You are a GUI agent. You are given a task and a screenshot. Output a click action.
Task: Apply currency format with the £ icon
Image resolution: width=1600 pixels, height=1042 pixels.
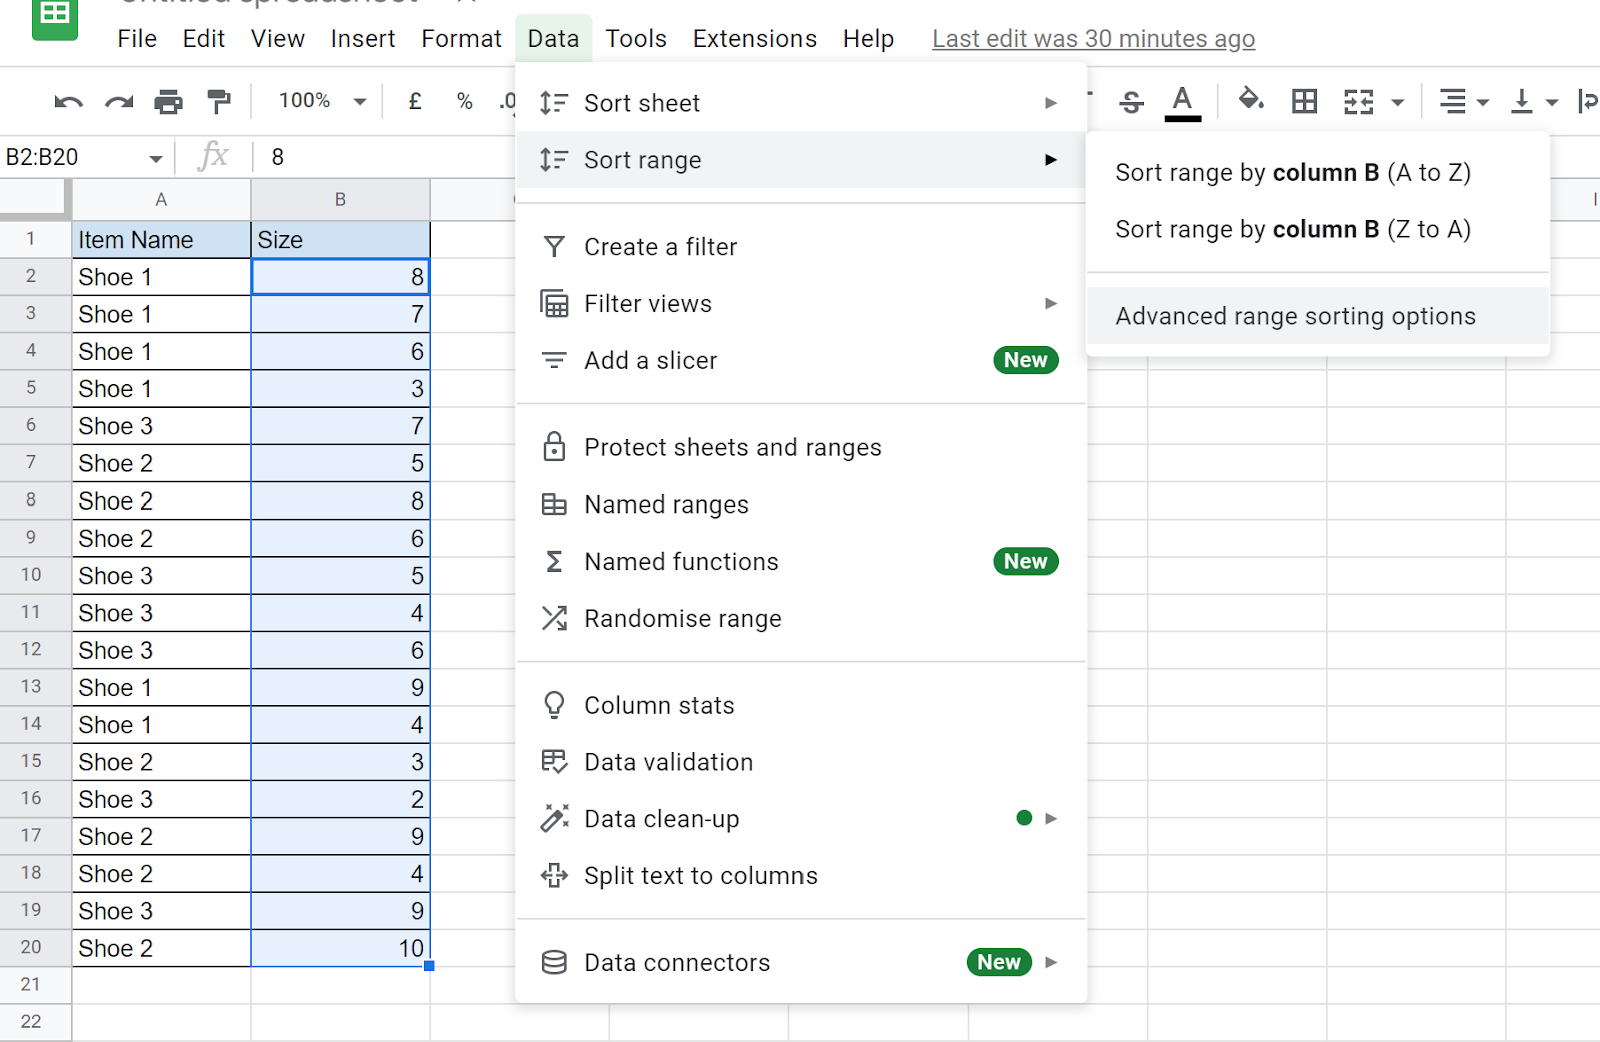coord(414,100)
